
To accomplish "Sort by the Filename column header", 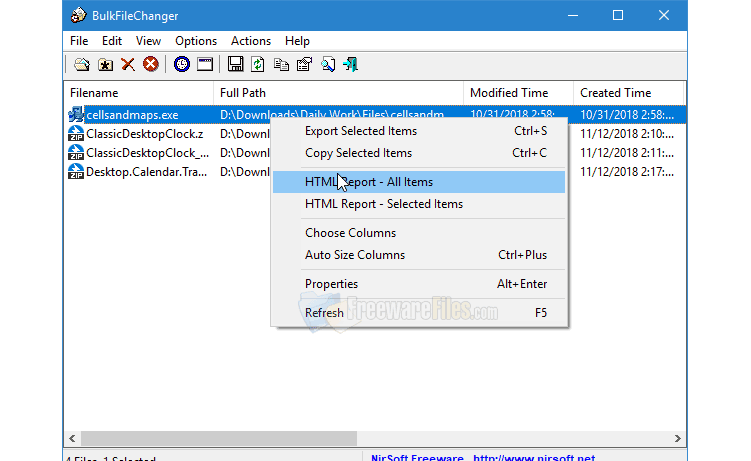I will [x=139, y=93].
